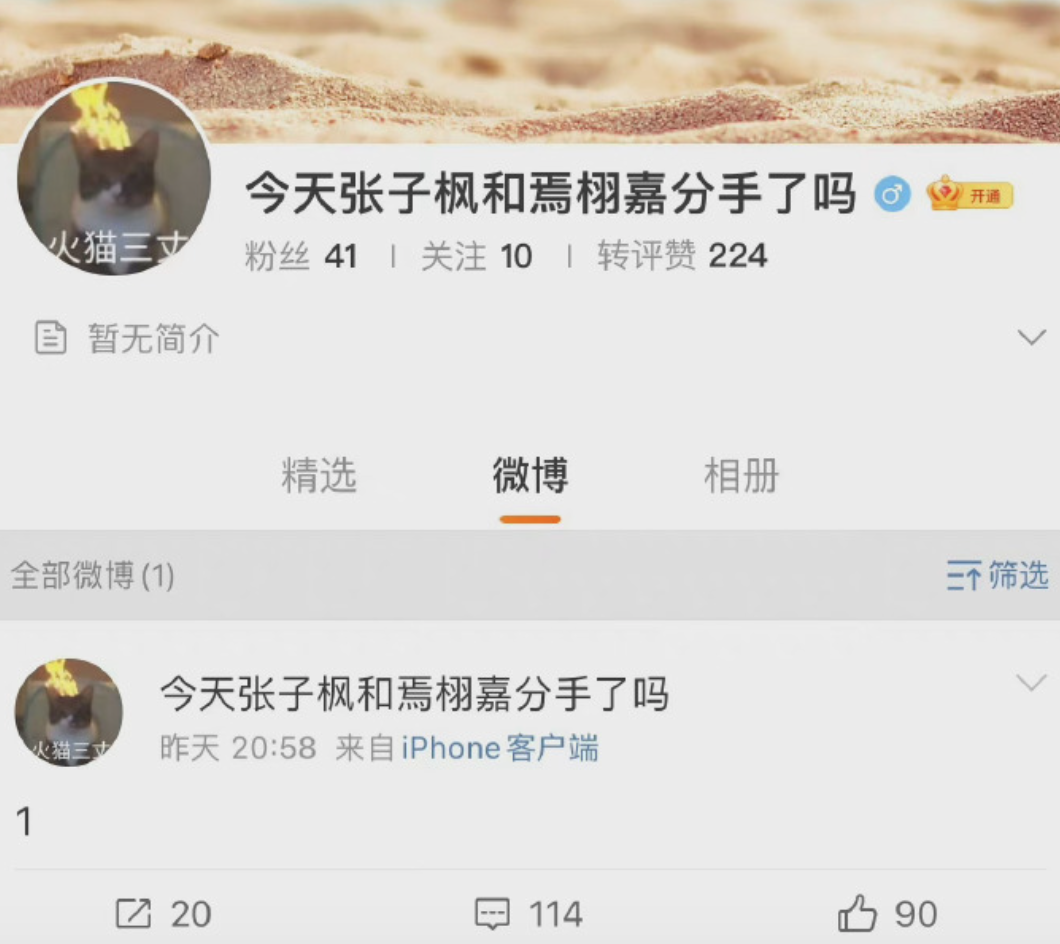Switch to the 精选 tab

[x=318, y=475]
